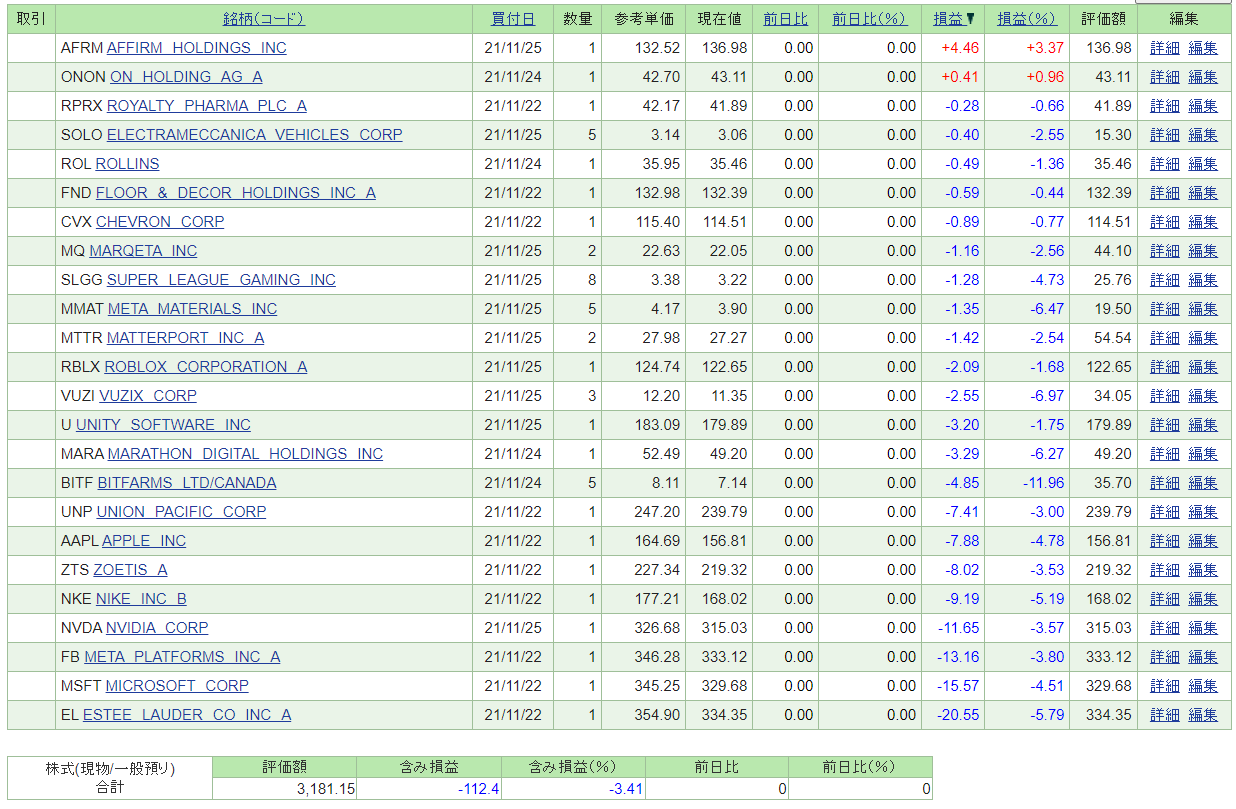The height and width of the screenshot is (809, 1236).
Task: Click 詳細 in the NKE row
Action: pyautogui.click(x=1165, y=599)
